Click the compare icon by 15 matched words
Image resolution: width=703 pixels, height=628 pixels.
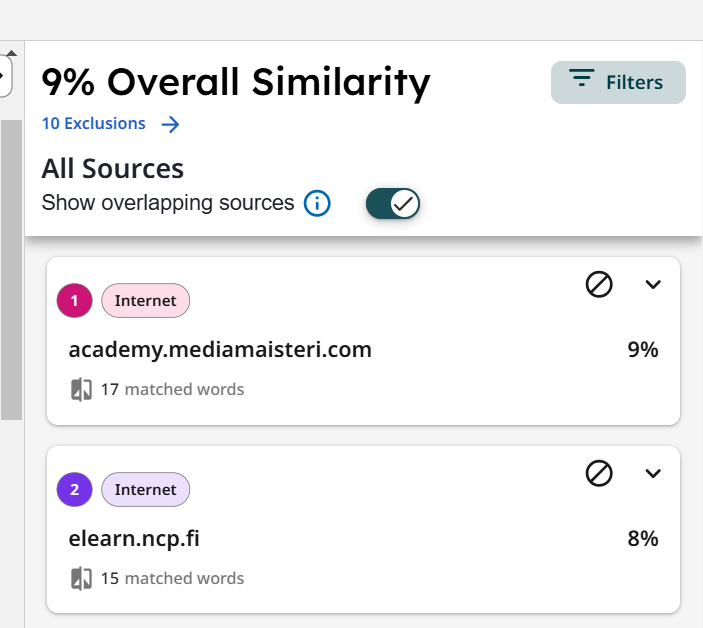(81, 578)
